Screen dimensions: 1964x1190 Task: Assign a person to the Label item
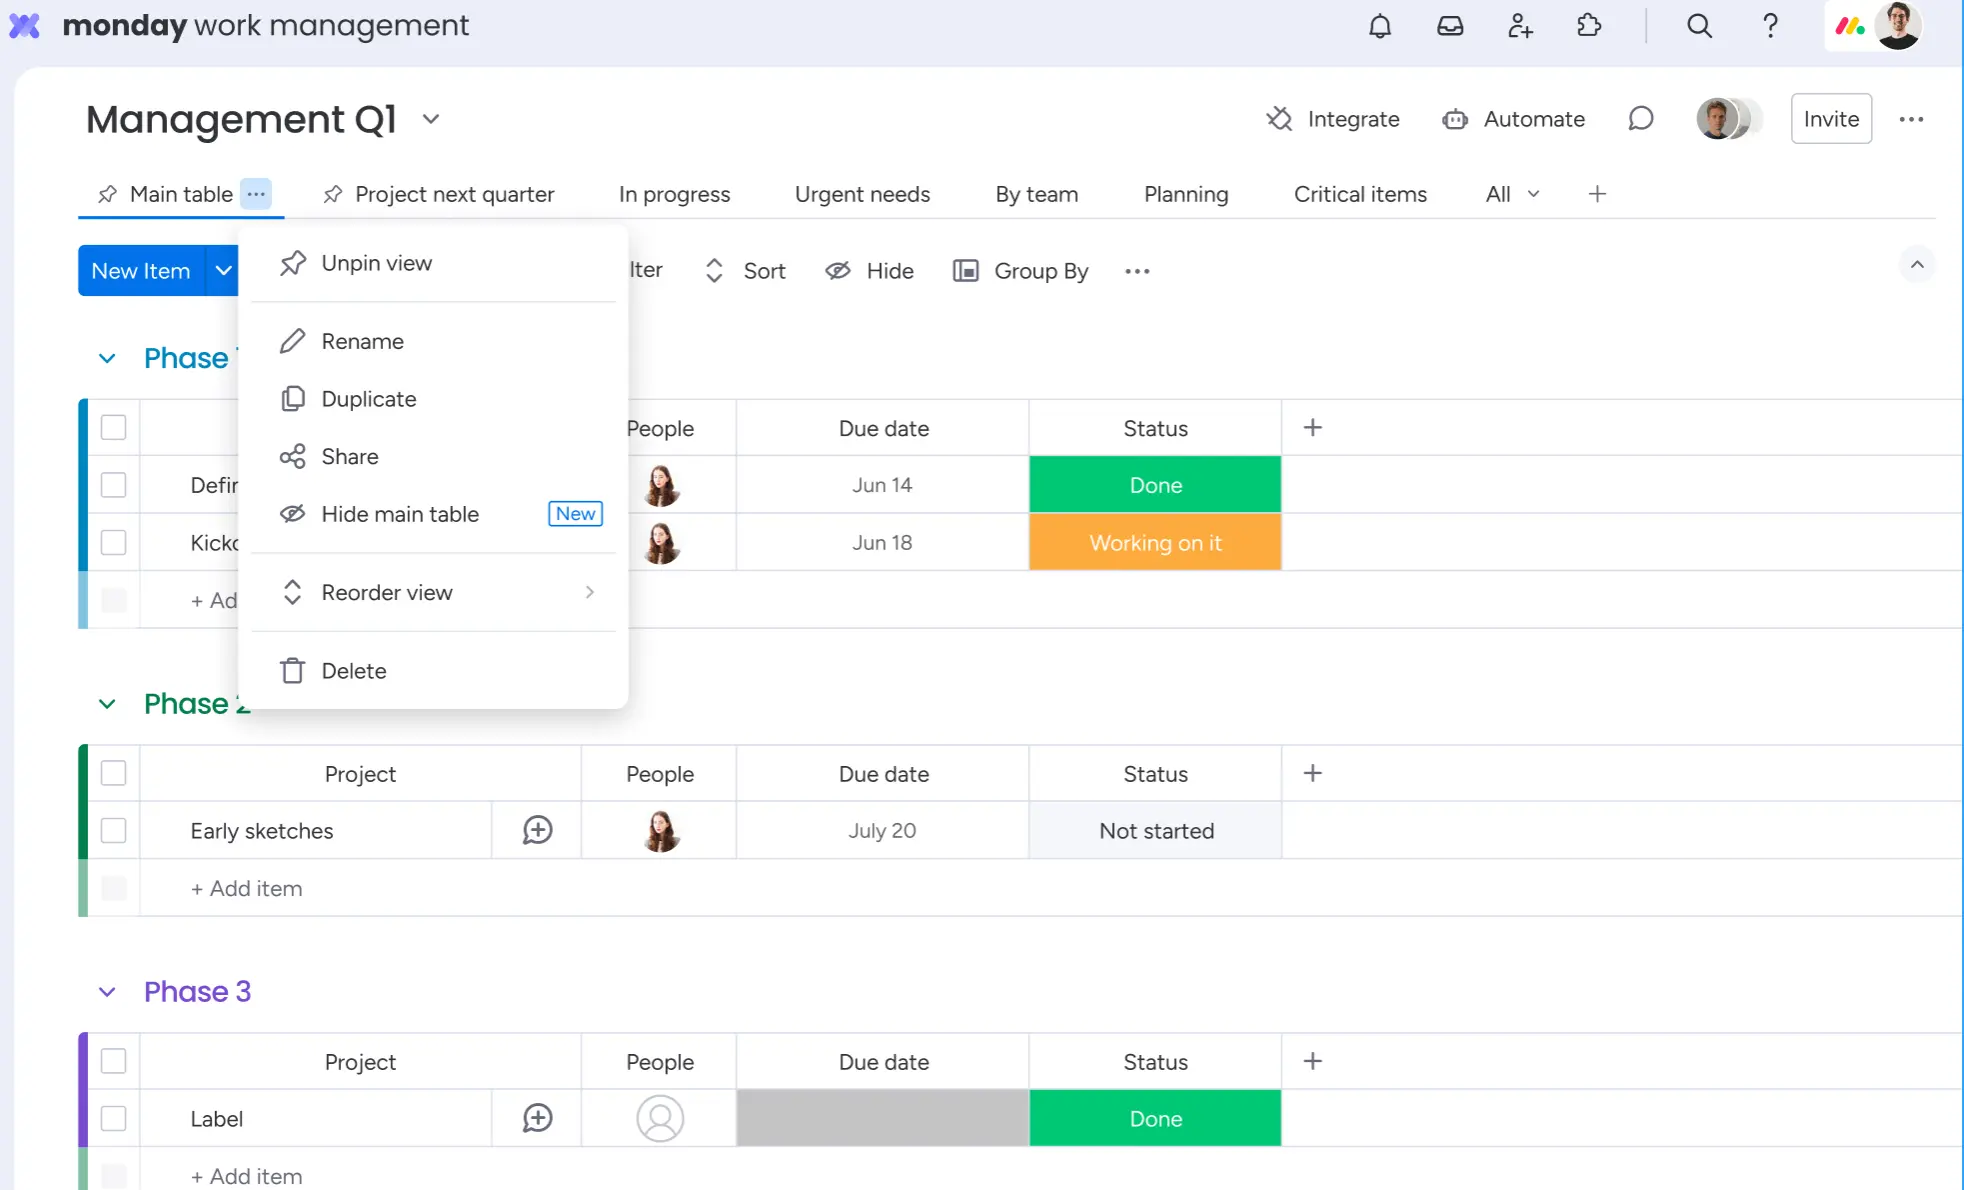(660, 1118)
